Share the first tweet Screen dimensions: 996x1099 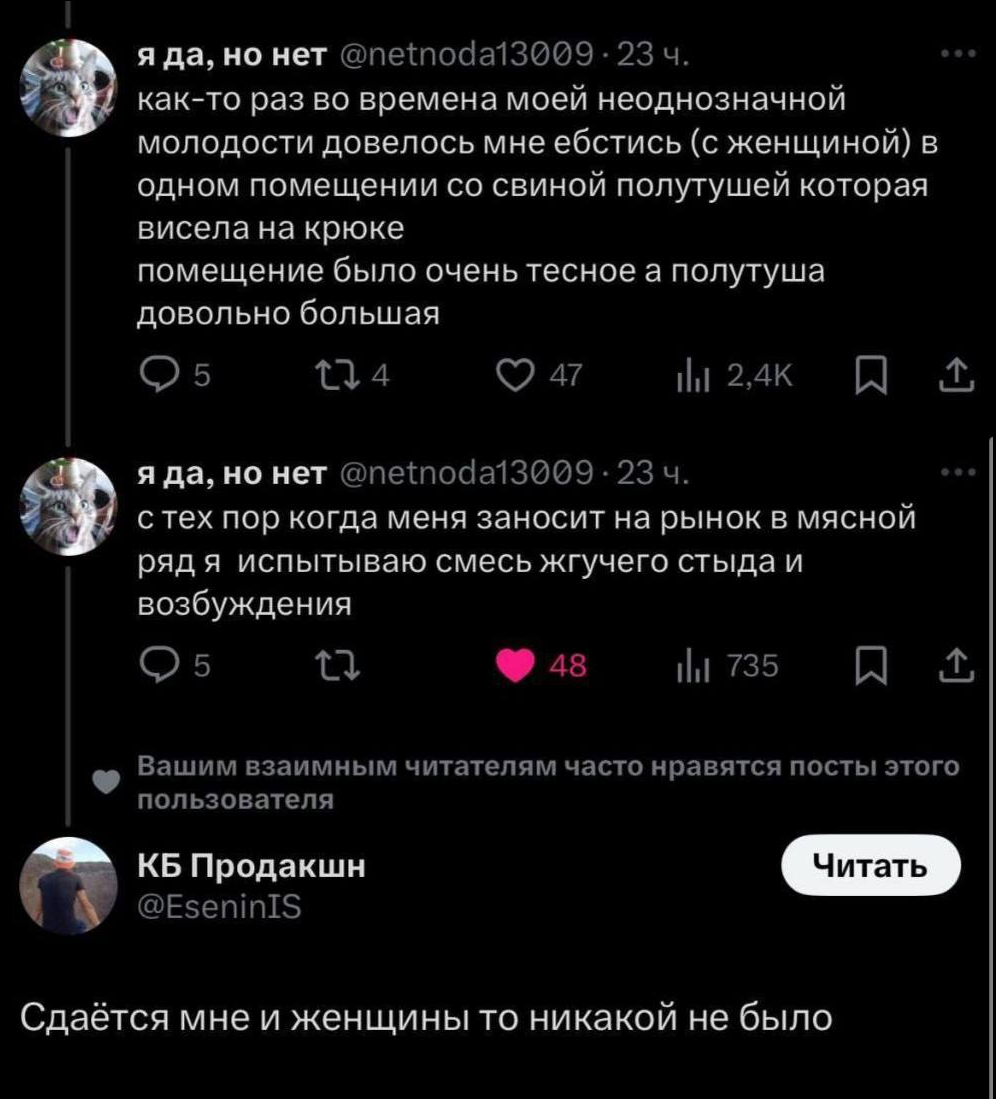point(958,376)
